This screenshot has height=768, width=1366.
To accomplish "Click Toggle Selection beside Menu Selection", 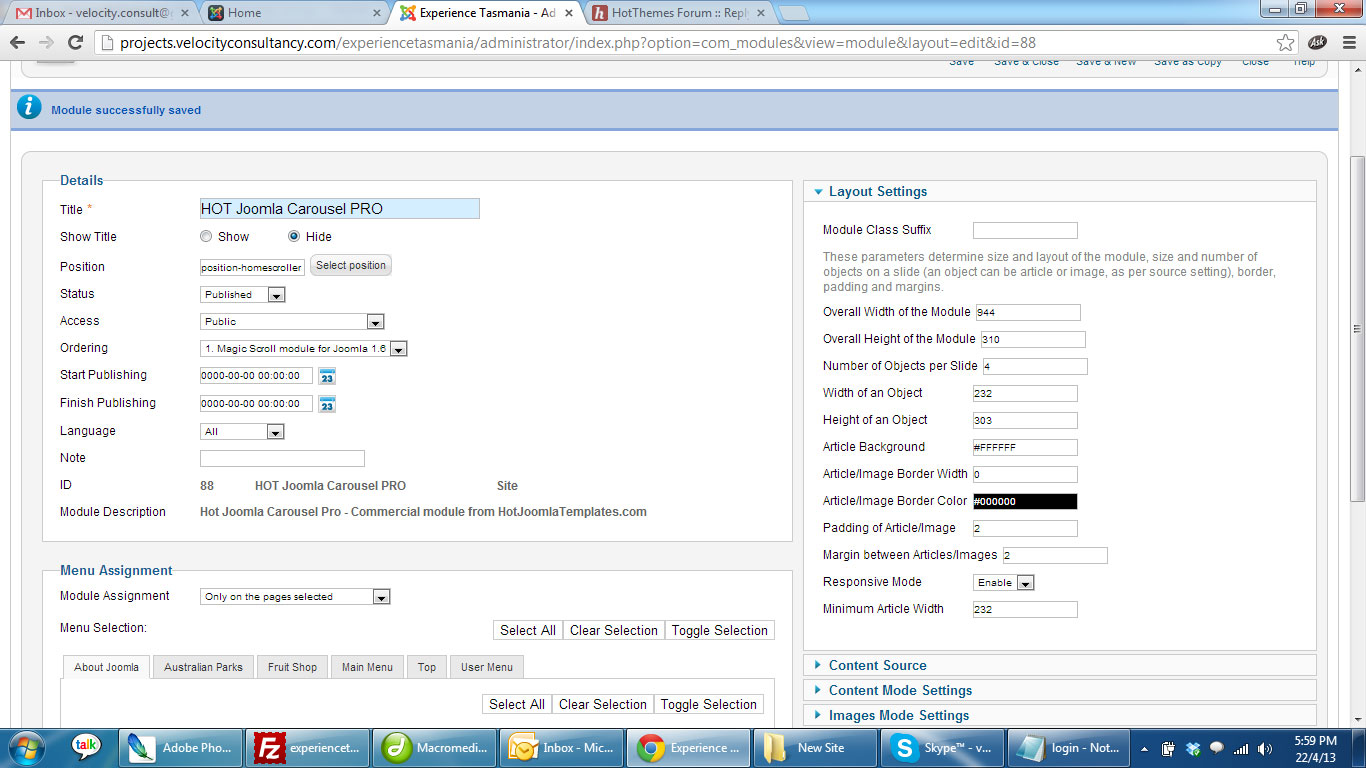I will [x=720, y=630].
